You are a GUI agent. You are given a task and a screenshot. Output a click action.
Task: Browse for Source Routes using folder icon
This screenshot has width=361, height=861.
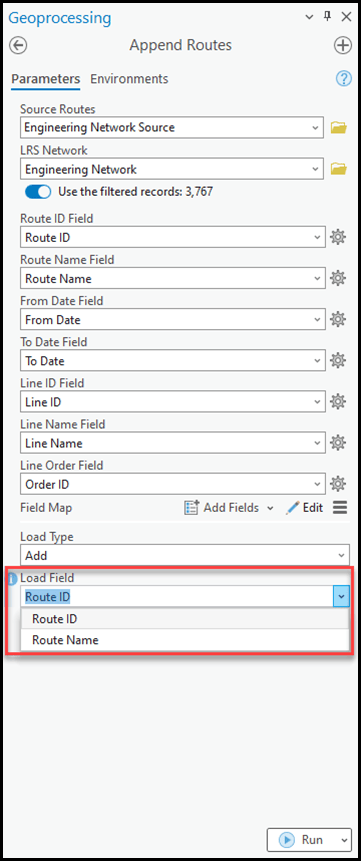click(339, 127)
